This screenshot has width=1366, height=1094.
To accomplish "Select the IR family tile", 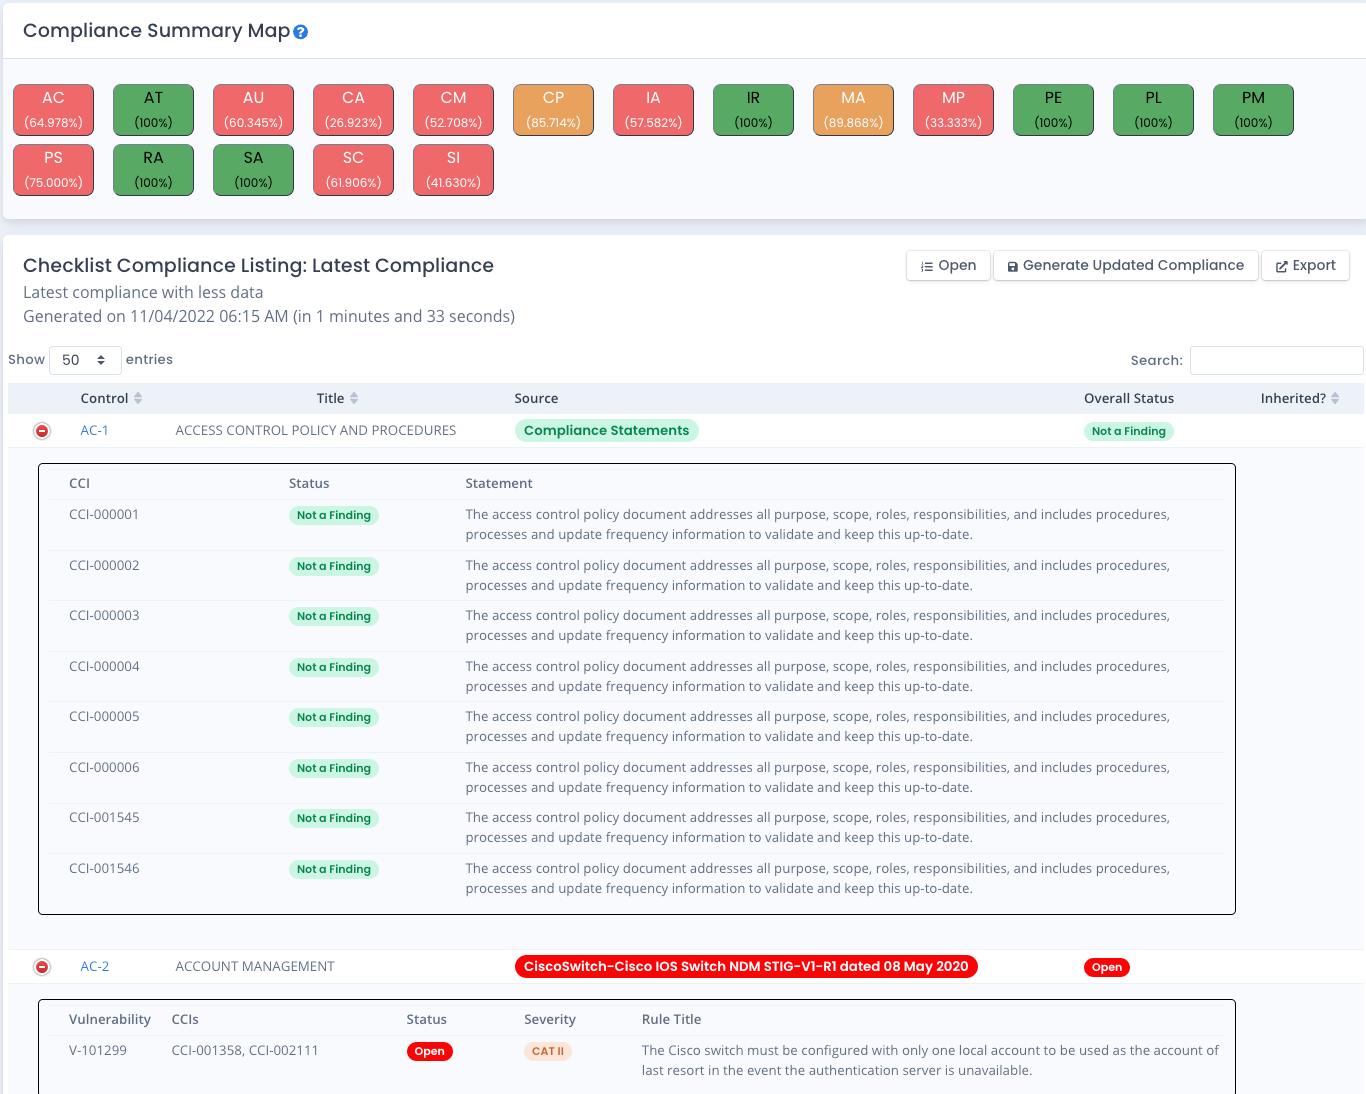I will pyautogui.click(x=753, y=110).
